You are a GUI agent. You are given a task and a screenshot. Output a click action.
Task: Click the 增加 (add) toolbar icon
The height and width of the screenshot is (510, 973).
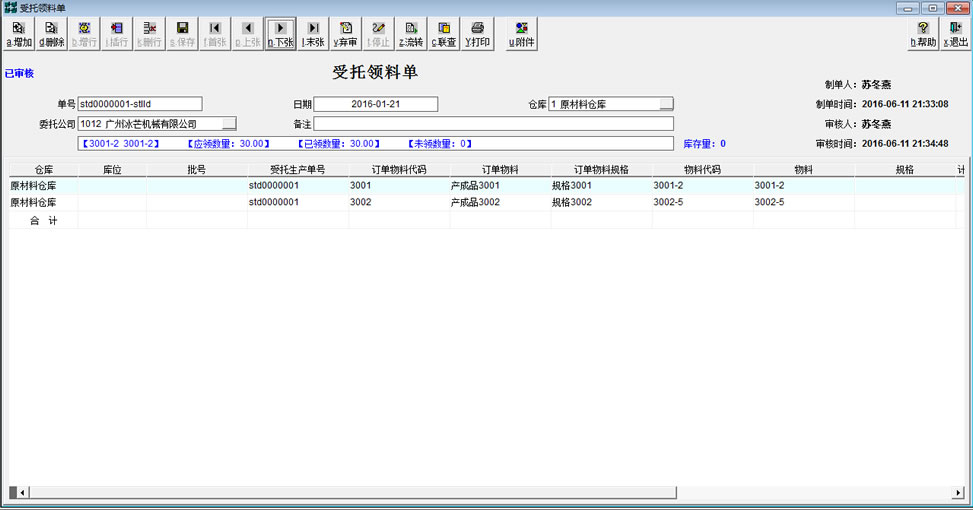(19, 34)
